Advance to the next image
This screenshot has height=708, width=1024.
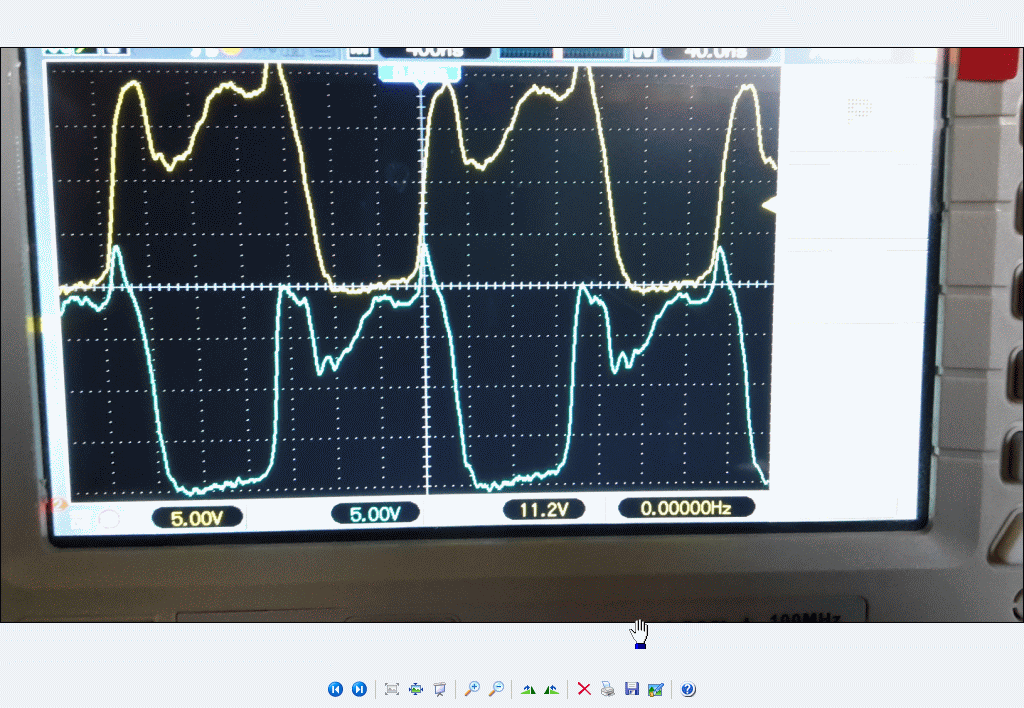pyautogui.click(x=359, y=689)
